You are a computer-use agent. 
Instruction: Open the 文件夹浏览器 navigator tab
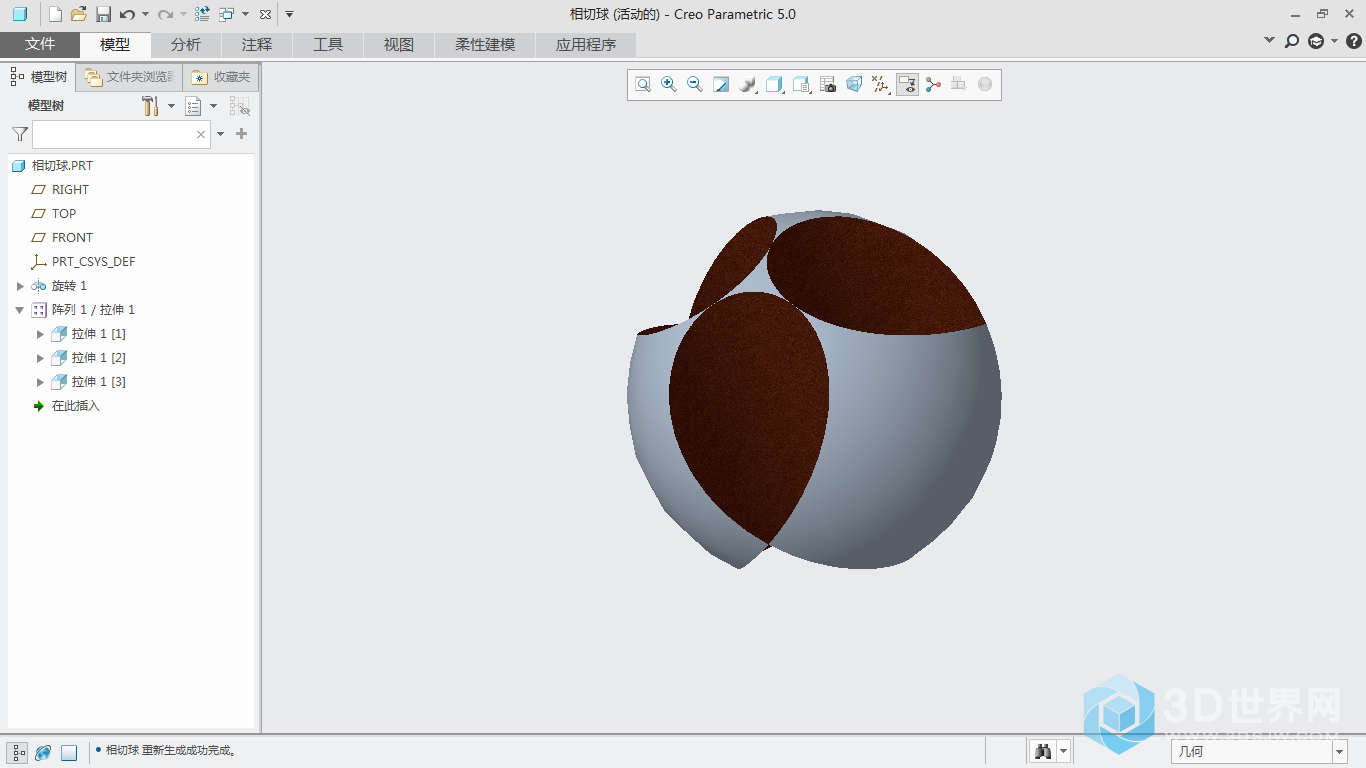point(130,77)
